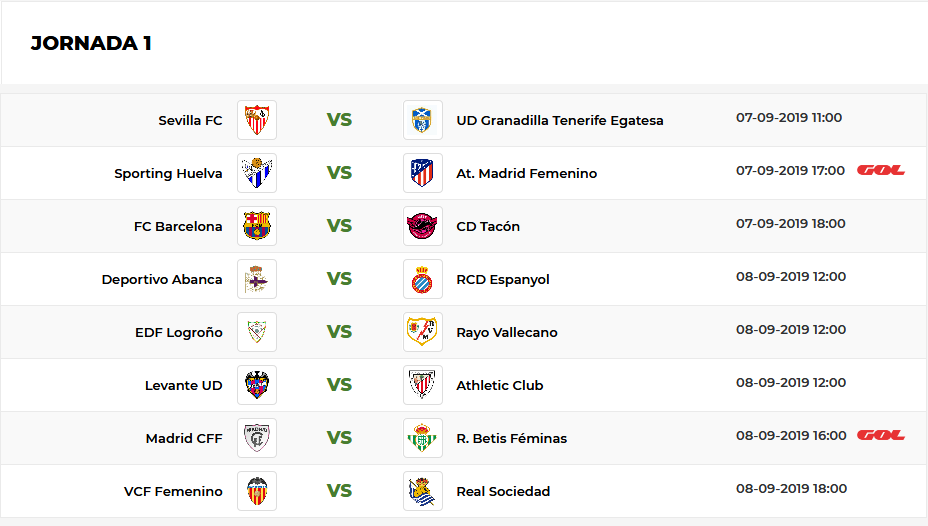Click VS in Levante UD match row
Viewport: 928px width, 526px height.
[339, 385]
